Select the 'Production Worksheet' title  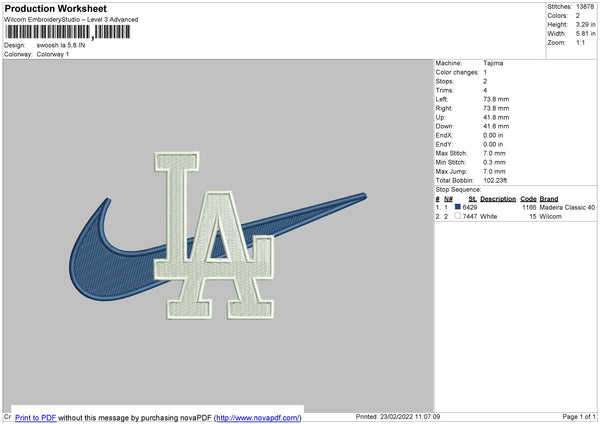[55, 8]
